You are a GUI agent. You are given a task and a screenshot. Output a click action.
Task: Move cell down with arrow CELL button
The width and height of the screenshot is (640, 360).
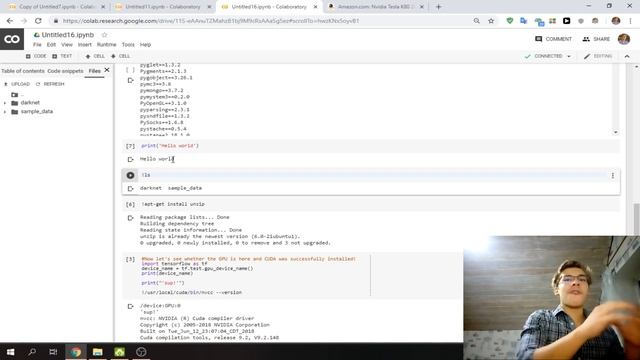click(120, 56)
